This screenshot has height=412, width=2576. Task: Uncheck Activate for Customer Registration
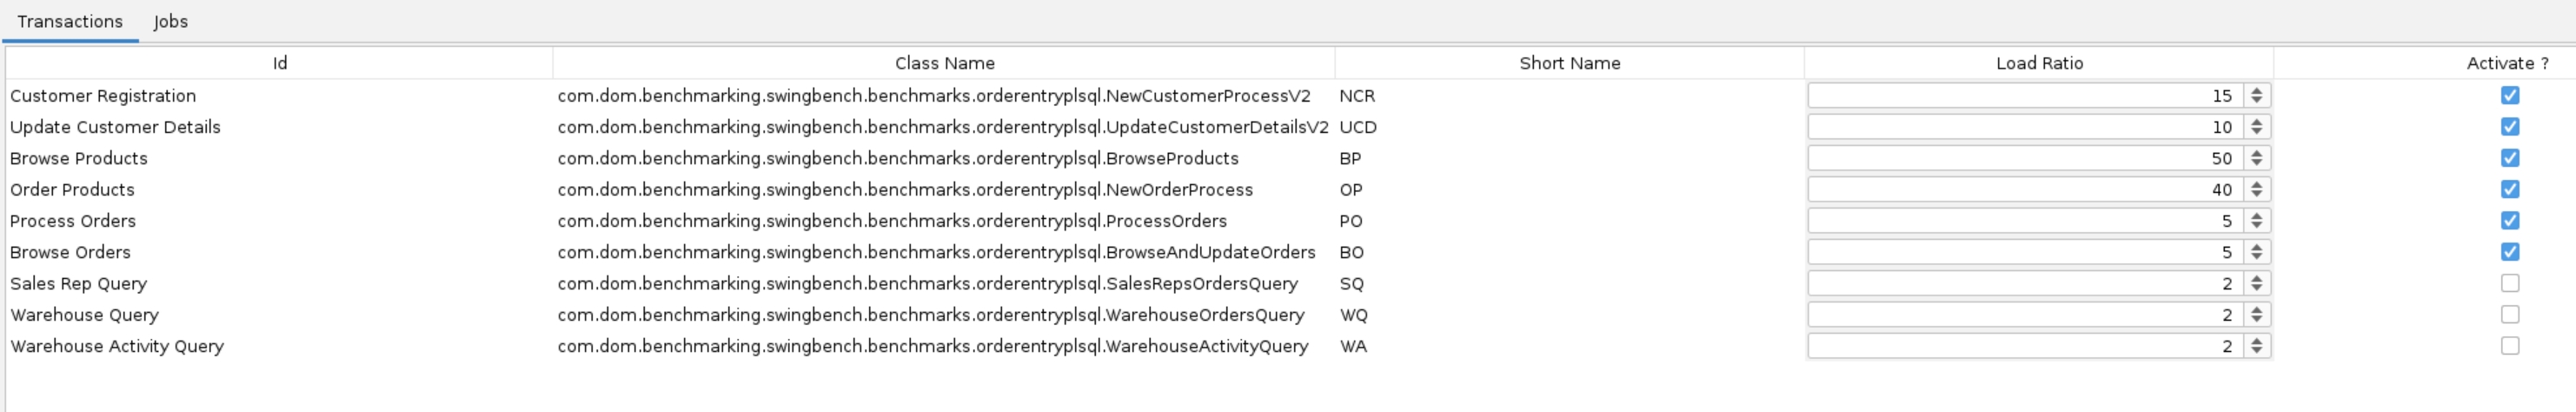(2509, 95)
